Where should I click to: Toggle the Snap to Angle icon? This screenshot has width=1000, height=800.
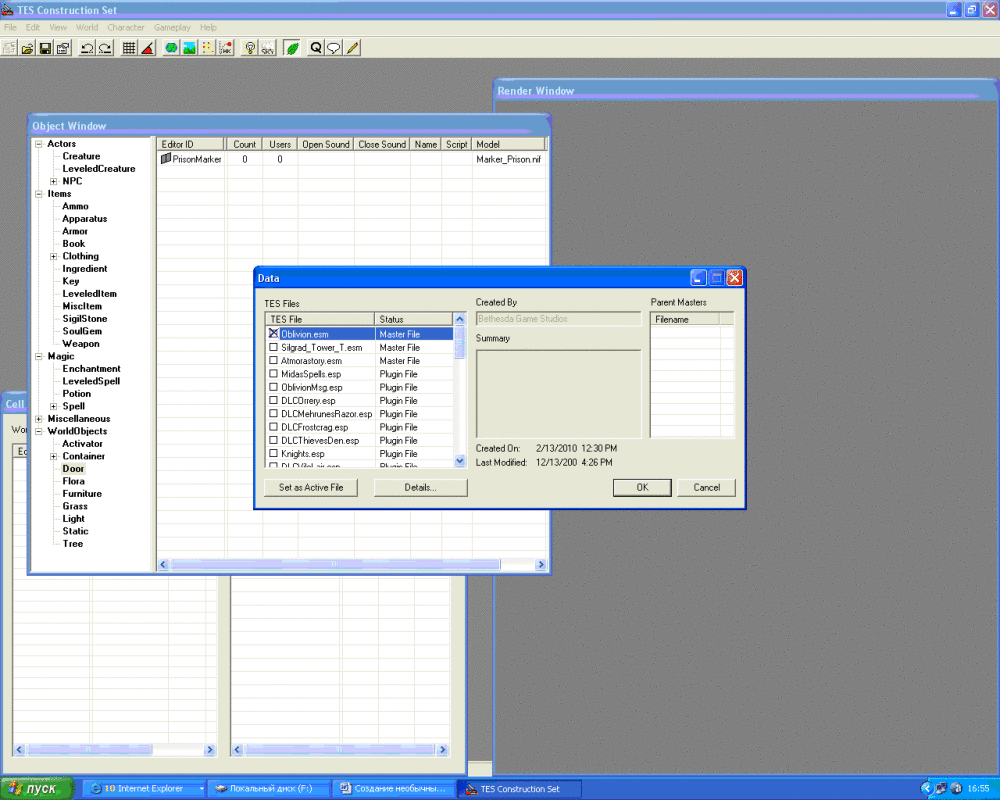click(147, 48)
